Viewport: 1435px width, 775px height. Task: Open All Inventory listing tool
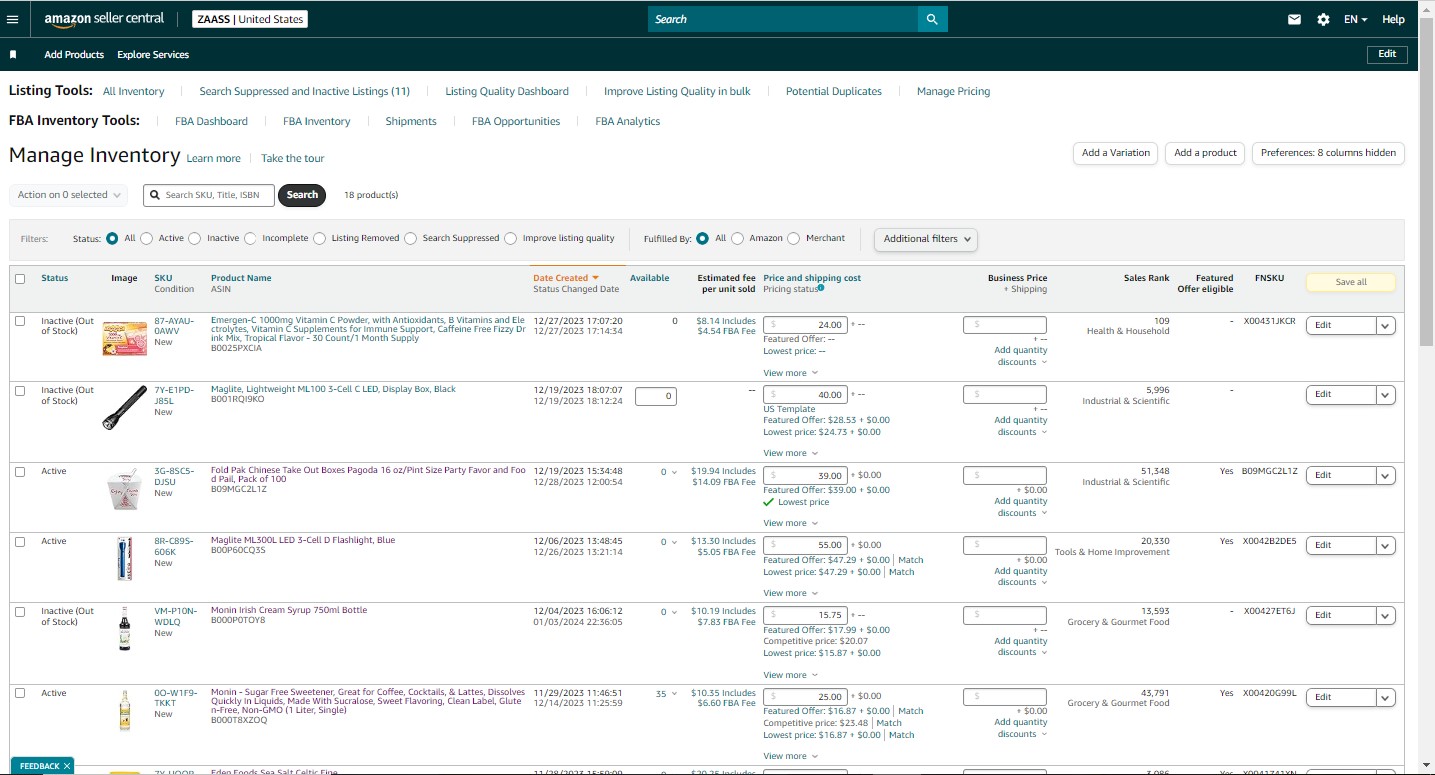(x=133, y=91)
